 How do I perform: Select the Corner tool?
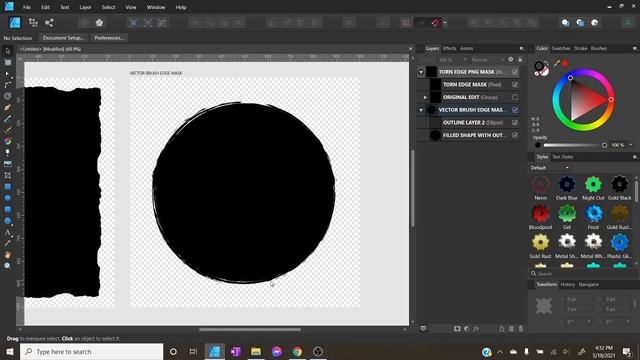(x=8, y=85)
